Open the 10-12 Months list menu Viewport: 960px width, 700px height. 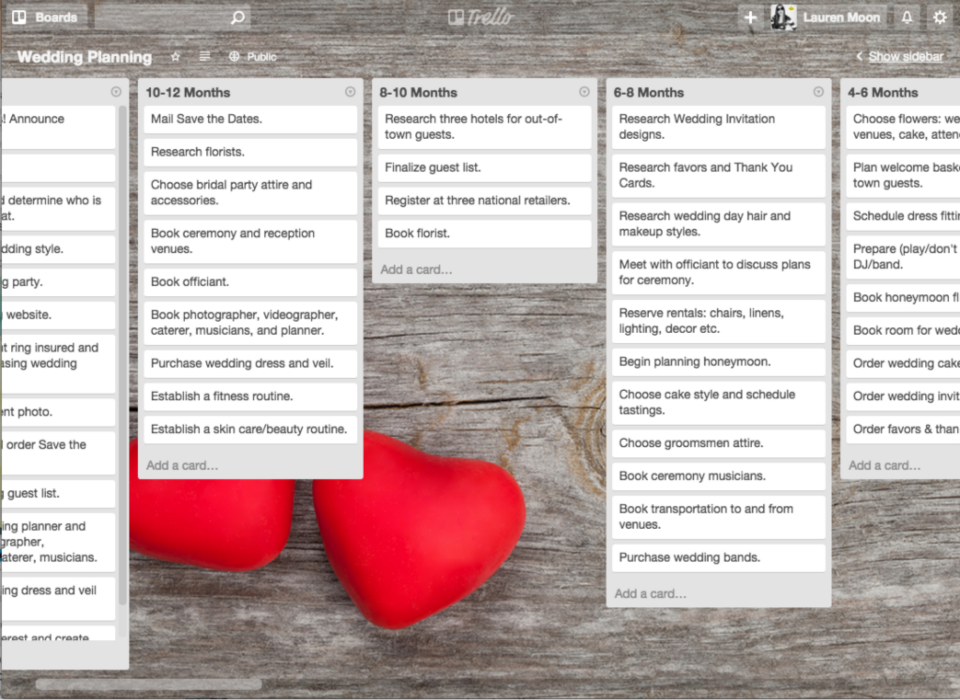coord(350,92)
